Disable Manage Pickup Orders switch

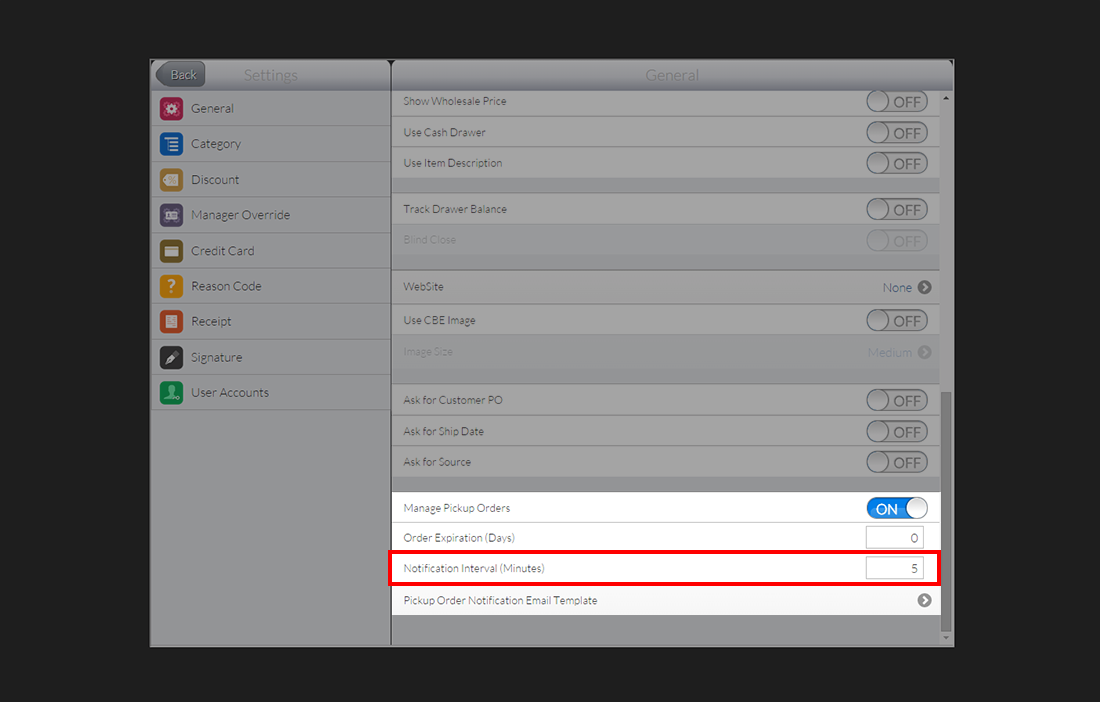pos(897,508)
